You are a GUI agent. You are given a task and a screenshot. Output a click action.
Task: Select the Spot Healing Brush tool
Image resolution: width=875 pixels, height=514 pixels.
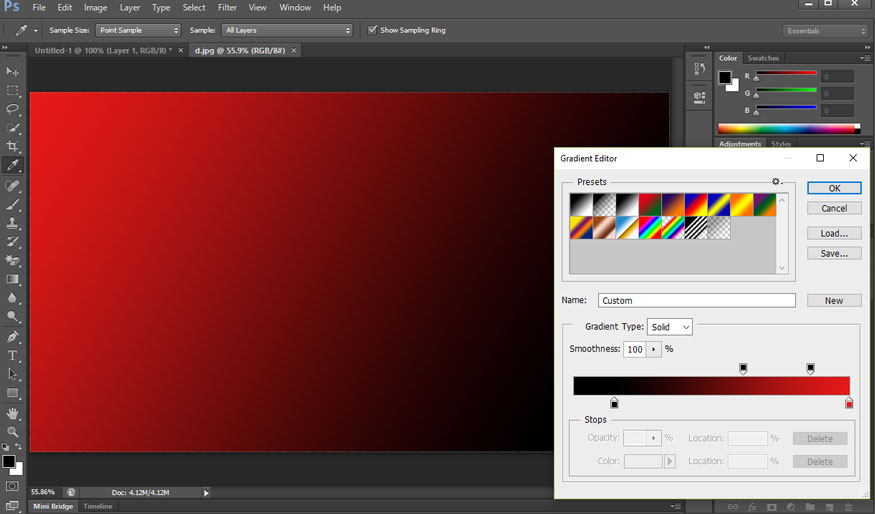tap(12, 185)
